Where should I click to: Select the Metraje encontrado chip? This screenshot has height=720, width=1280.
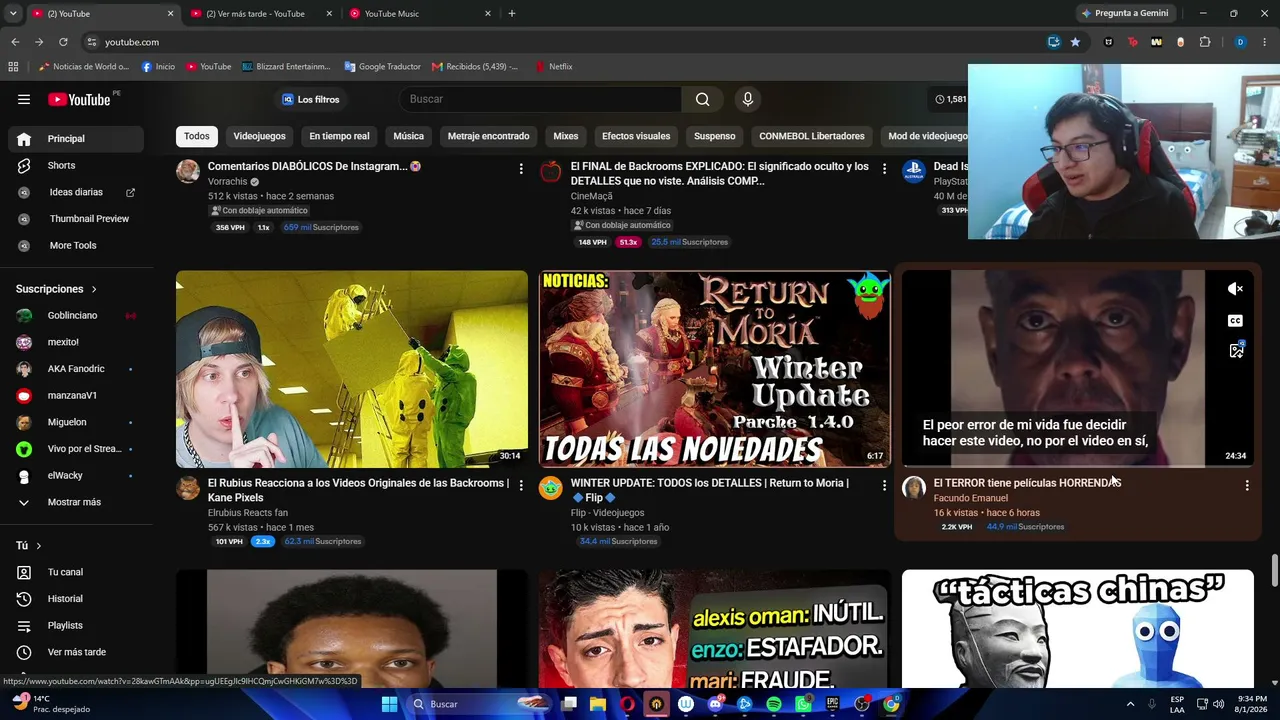tap(488, 136)
